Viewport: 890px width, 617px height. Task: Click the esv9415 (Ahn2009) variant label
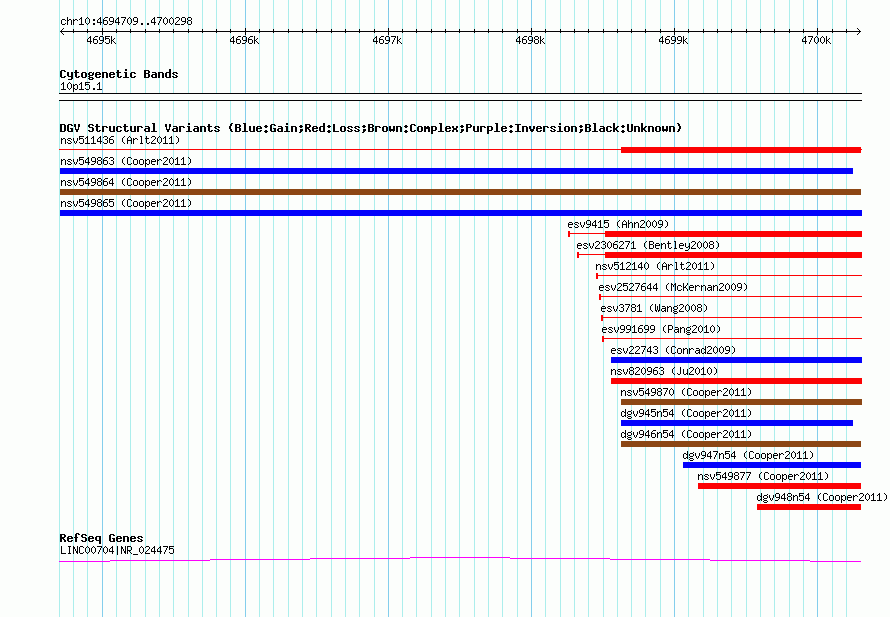(x=618, y=224)
